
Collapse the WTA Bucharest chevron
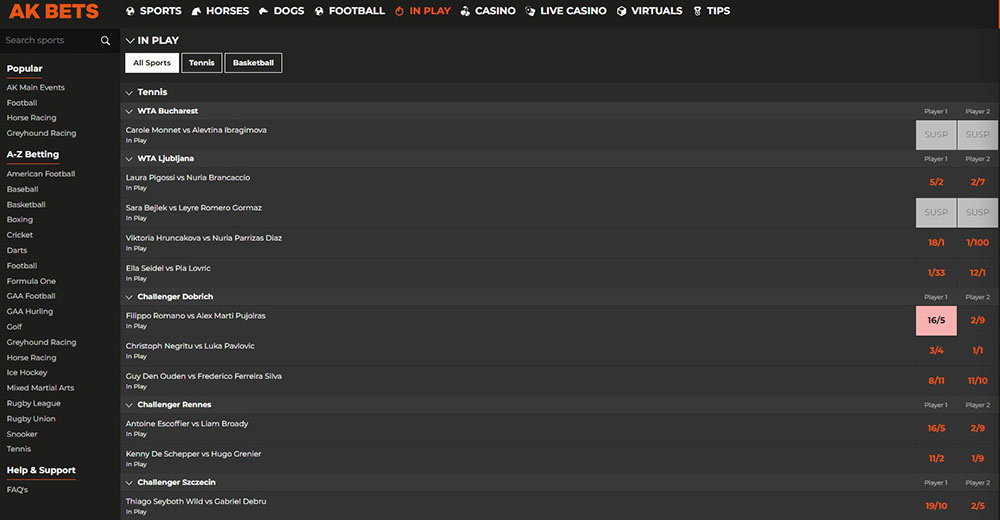click(129, 111)
